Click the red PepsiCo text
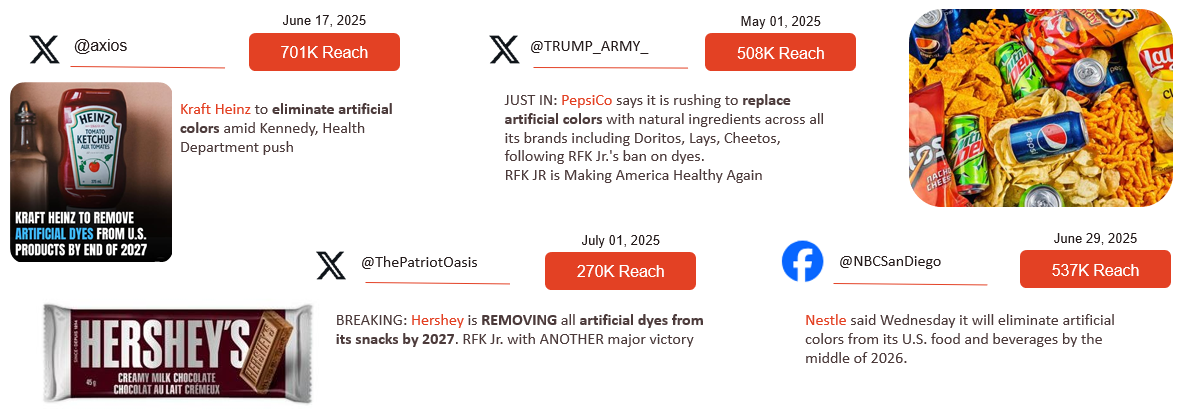The image size is (1184, 410). click(x=586, y=101)
